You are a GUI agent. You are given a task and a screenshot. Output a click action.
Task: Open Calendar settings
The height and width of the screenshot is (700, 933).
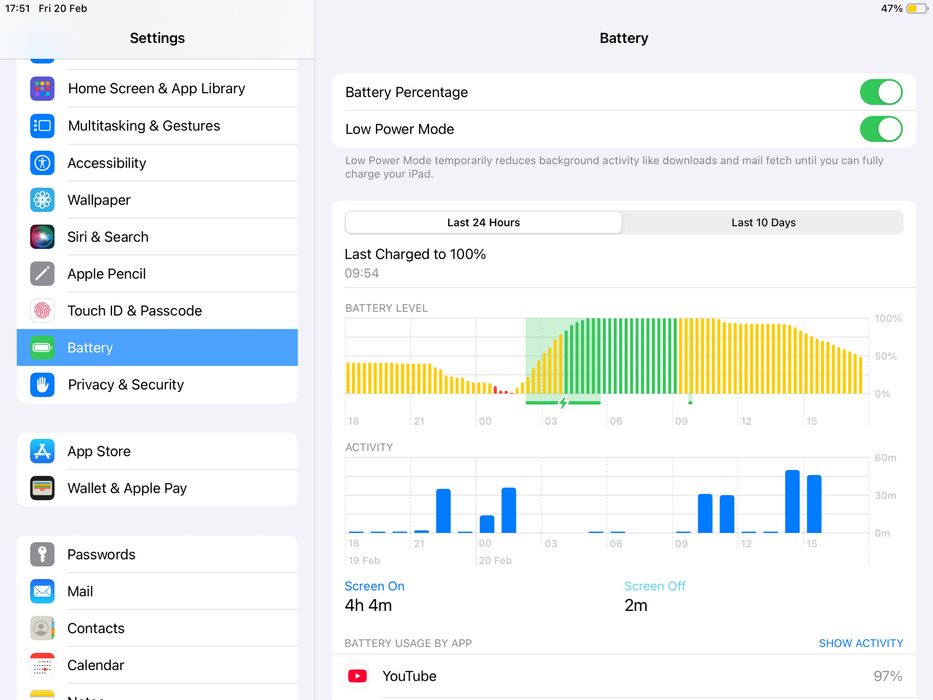pos(157,665)
